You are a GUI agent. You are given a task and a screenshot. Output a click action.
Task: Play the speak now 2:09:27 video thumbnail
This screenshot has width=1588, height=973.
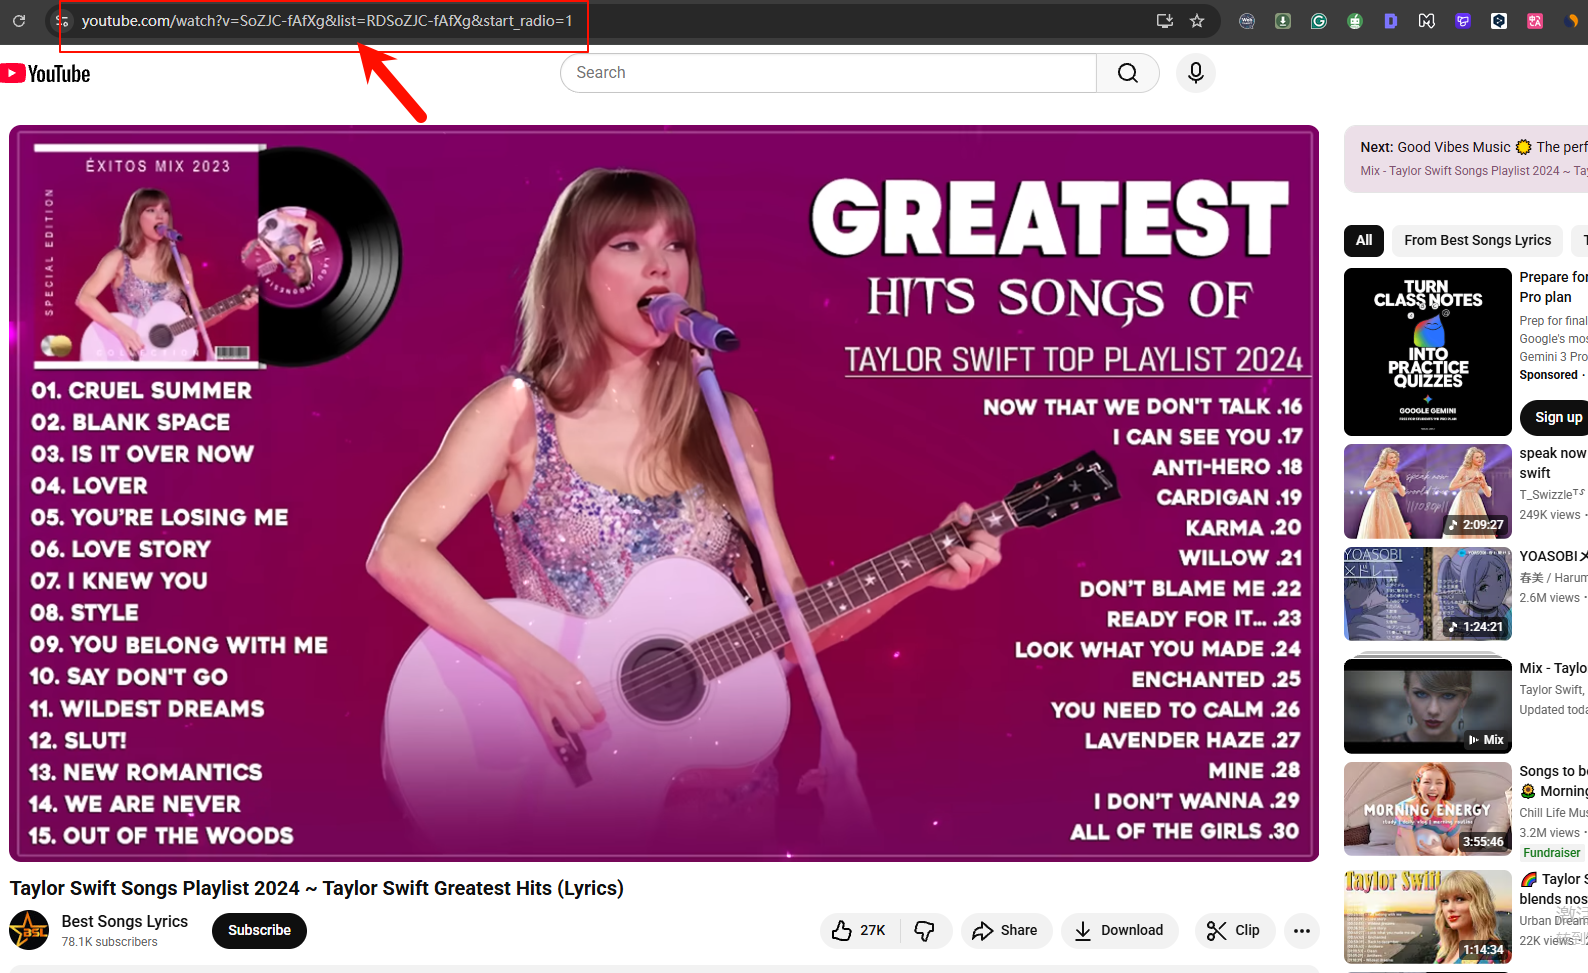1427,491
